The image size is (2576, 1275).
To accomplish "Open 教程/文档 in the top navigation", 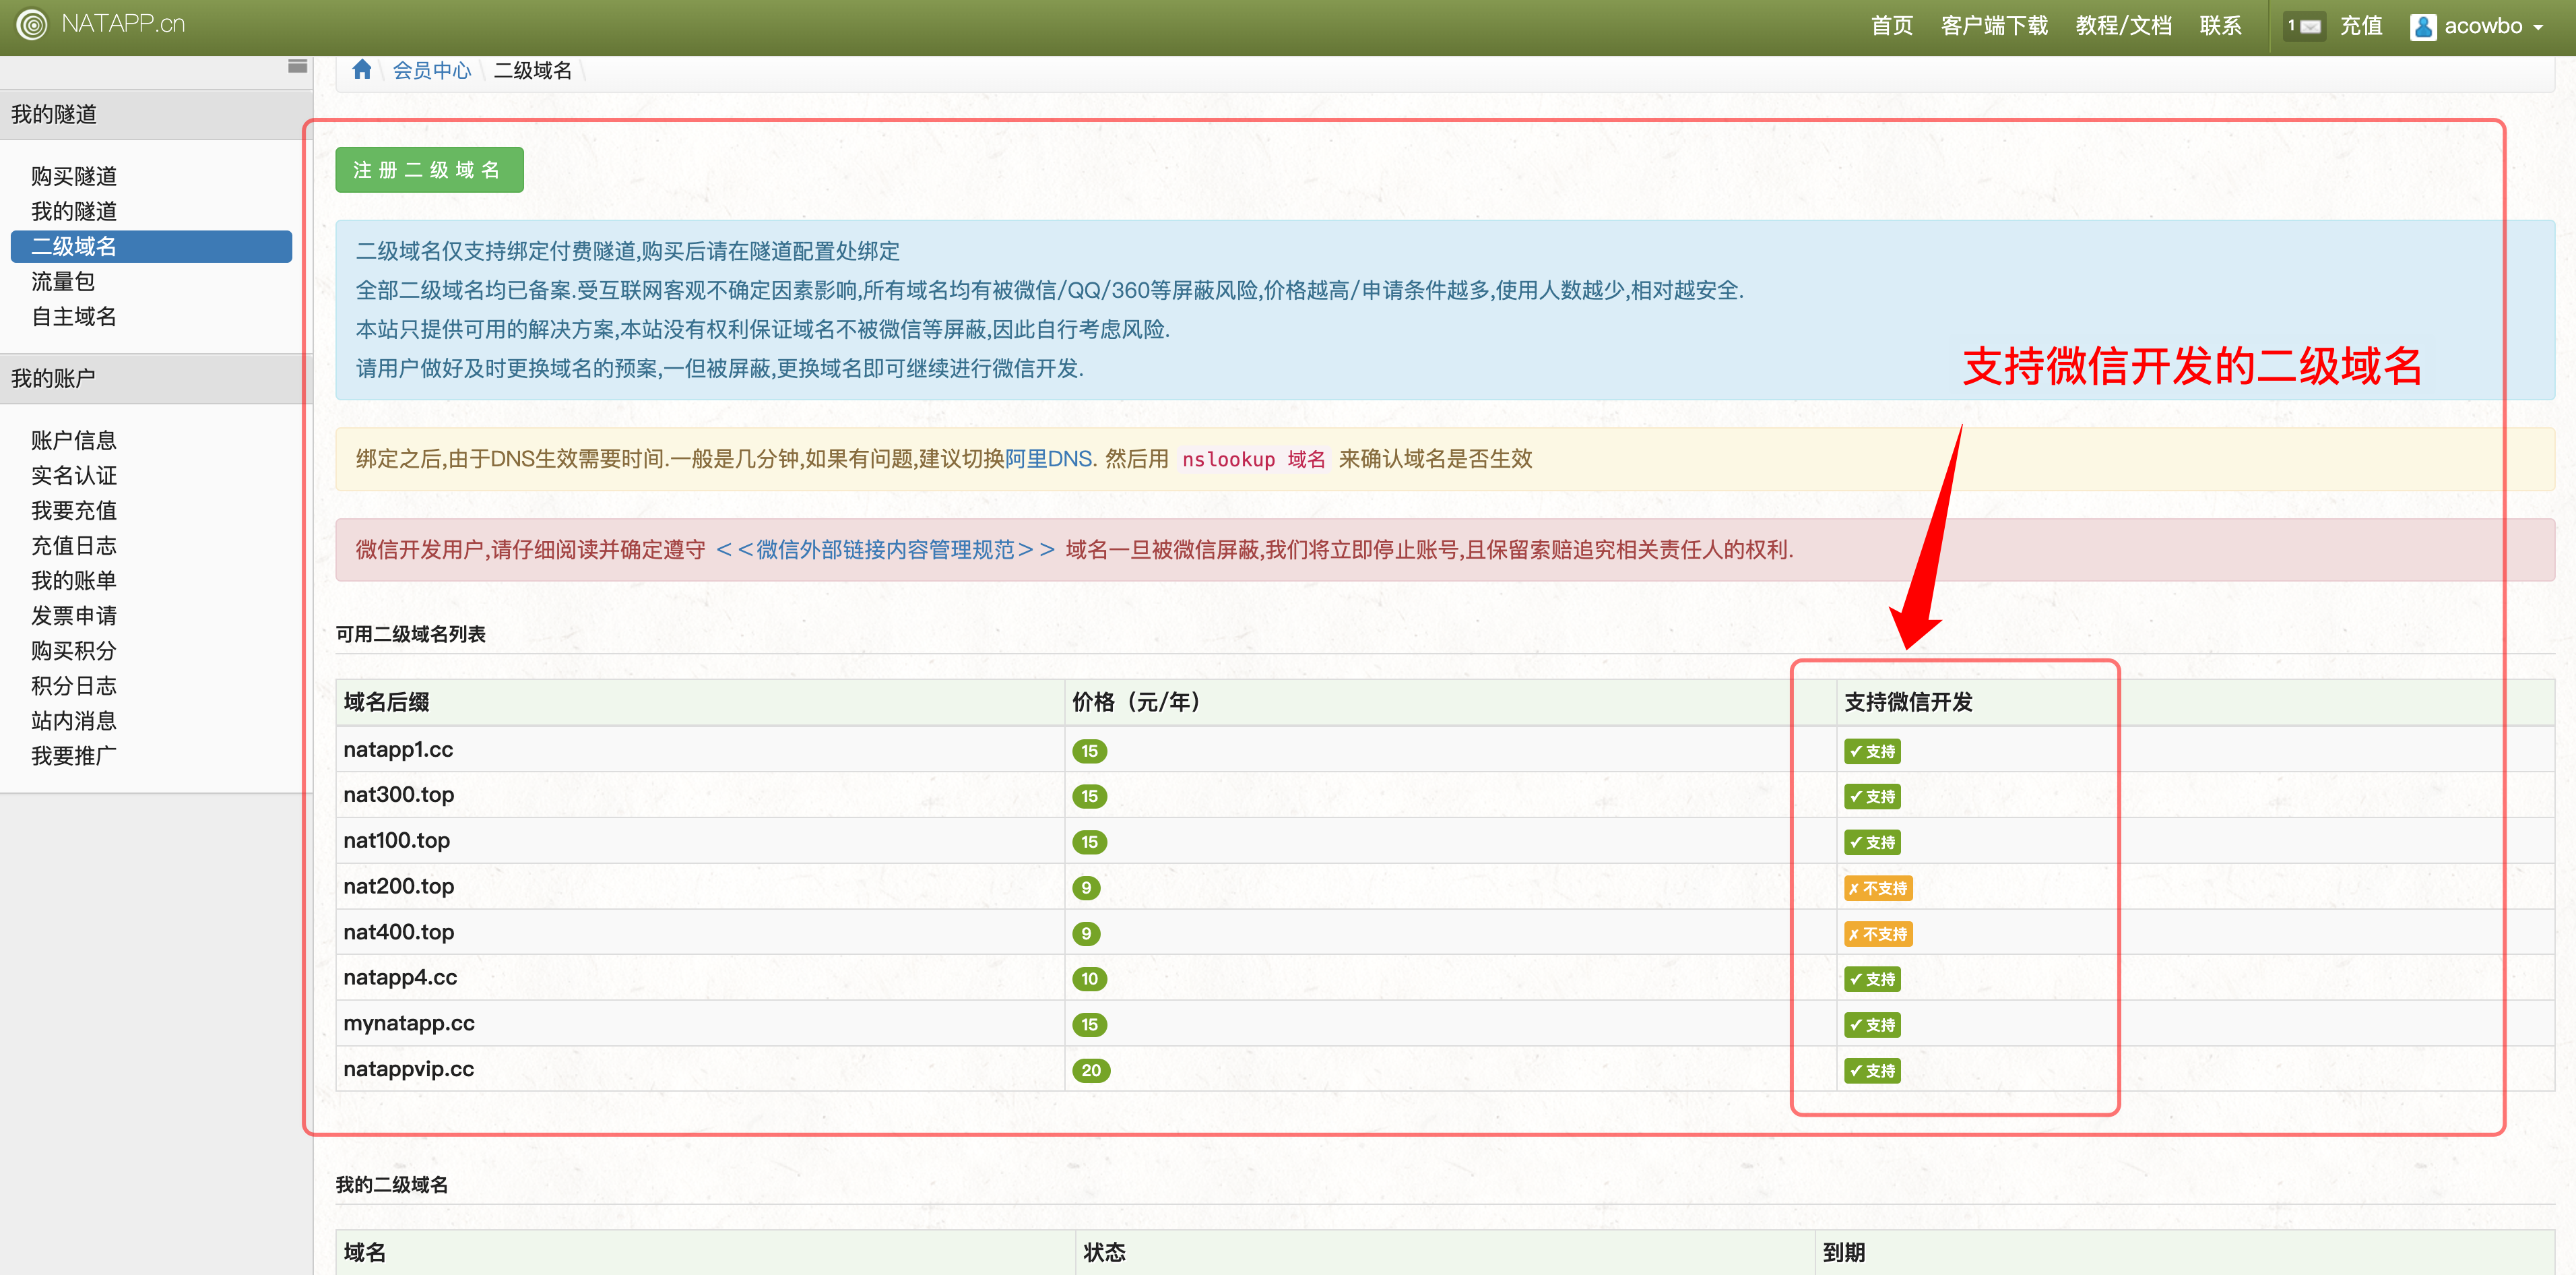I will point(2123,26).
